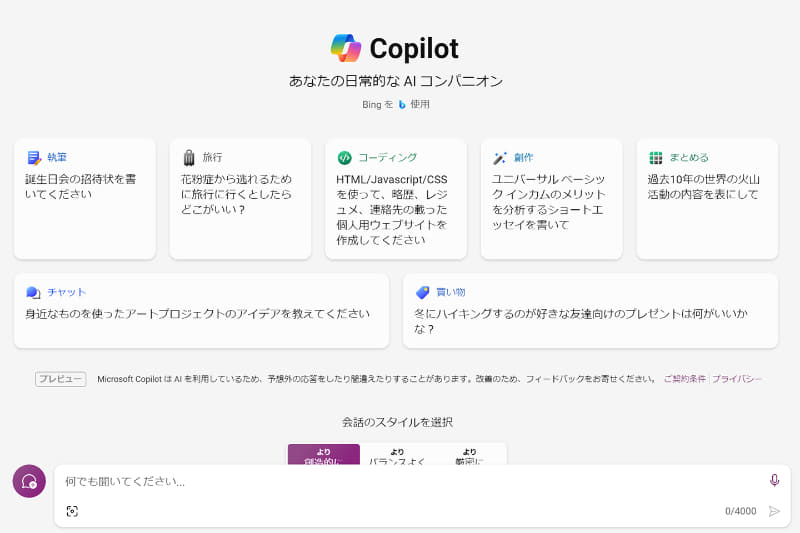Click the 旅行 luggage icon
This screenshot has height=533, width=800.
coord(189,158)
